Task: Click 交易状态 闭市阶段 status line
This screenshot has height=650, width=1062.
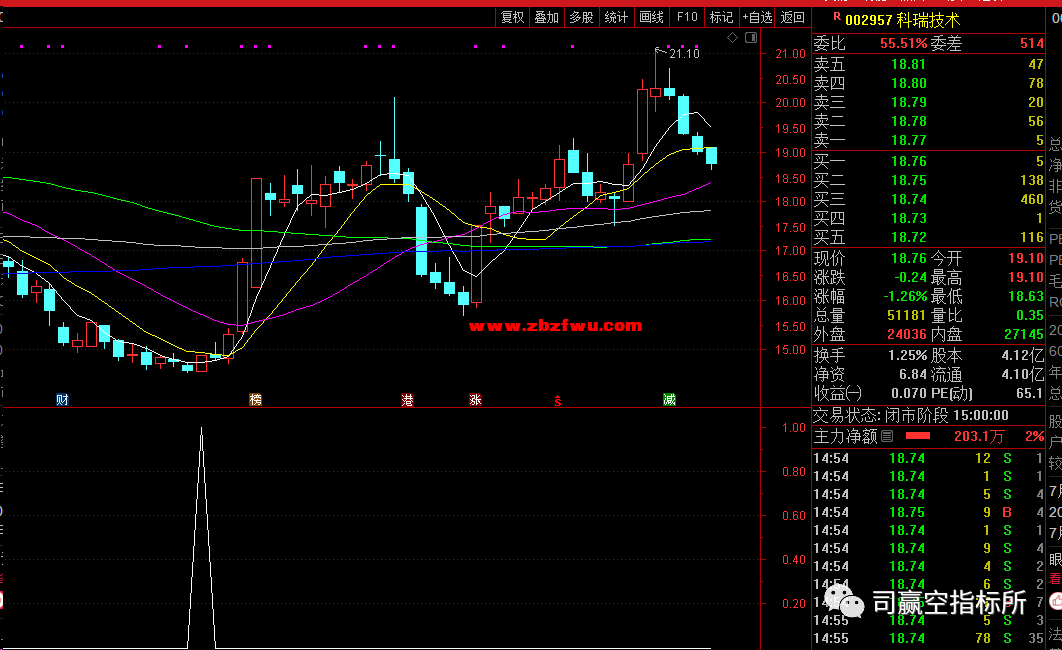Action: pyautogui.click(x=911, y=415)
